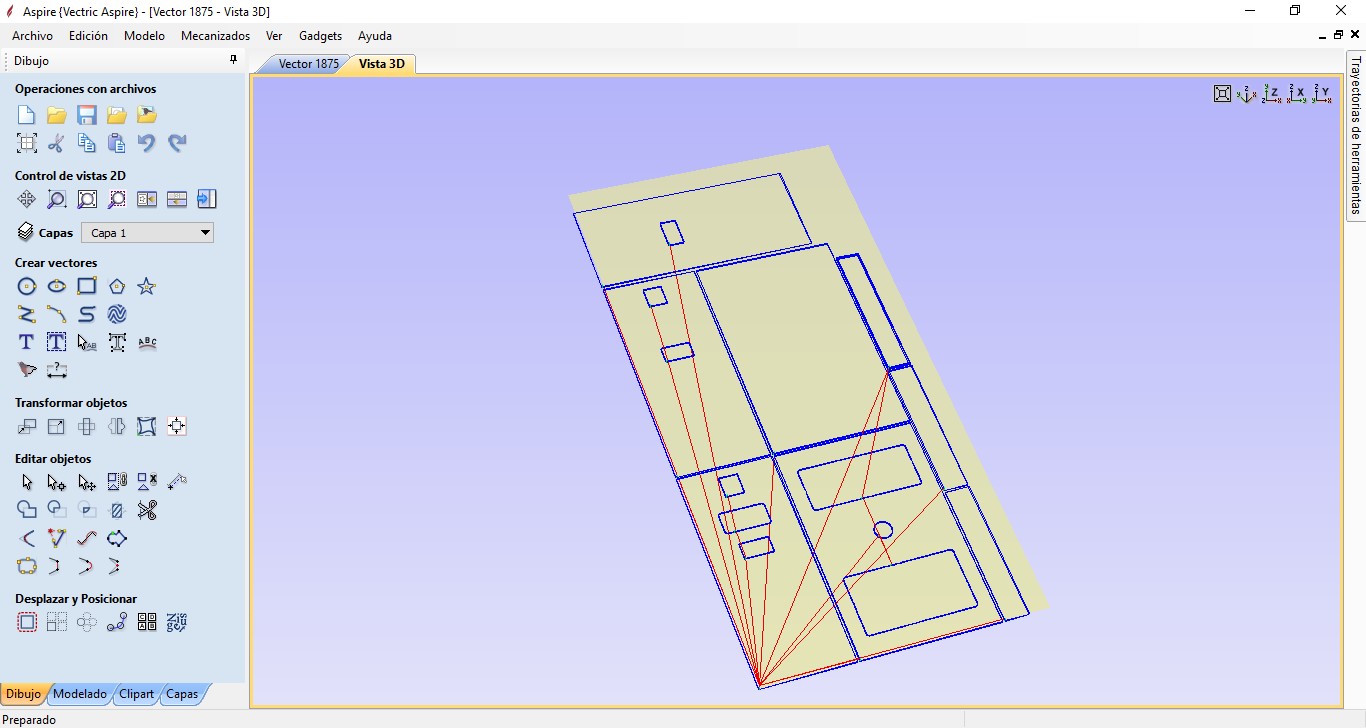This screenshot has height=728, width=1366.
Task: Copy the selected objects
Action: point(87,143)
